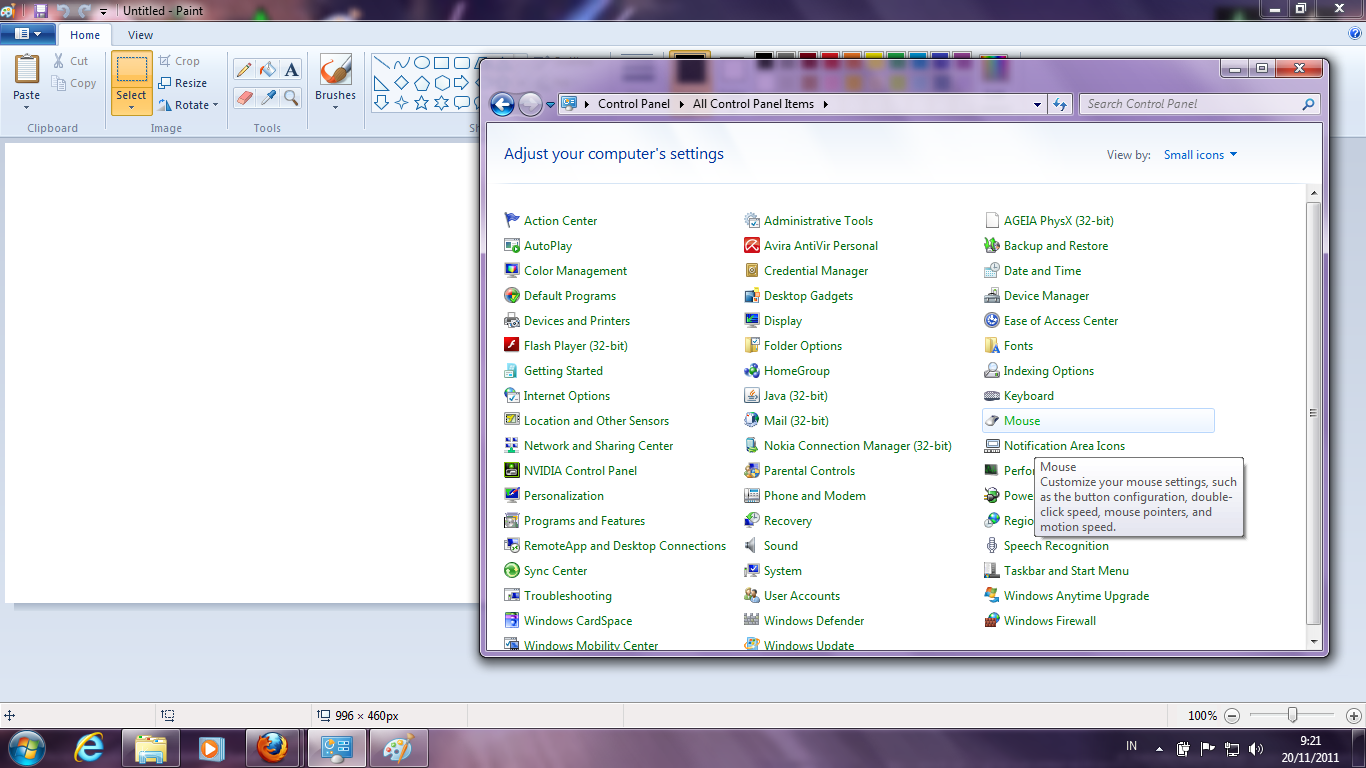The image size is (1366, 768).
Task: Open the Folder Options link
Action: tap(803, 346)
